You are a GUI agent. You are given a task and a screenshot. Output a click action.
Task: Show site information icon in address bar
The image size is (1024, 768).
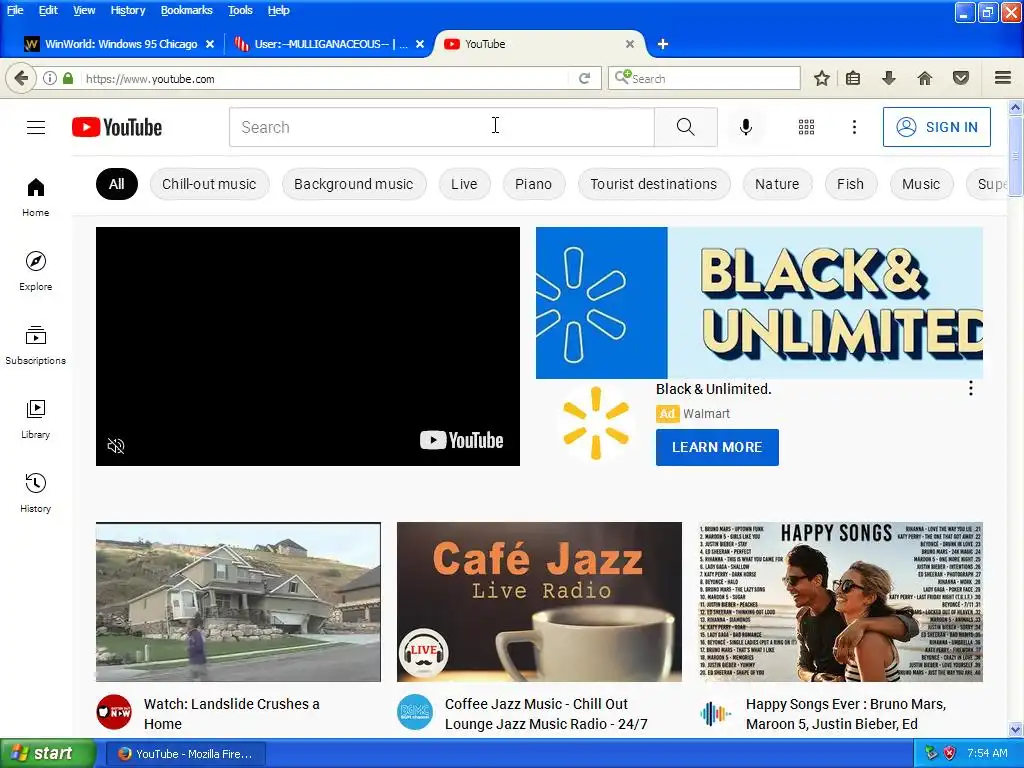click(x=50, y=78)
